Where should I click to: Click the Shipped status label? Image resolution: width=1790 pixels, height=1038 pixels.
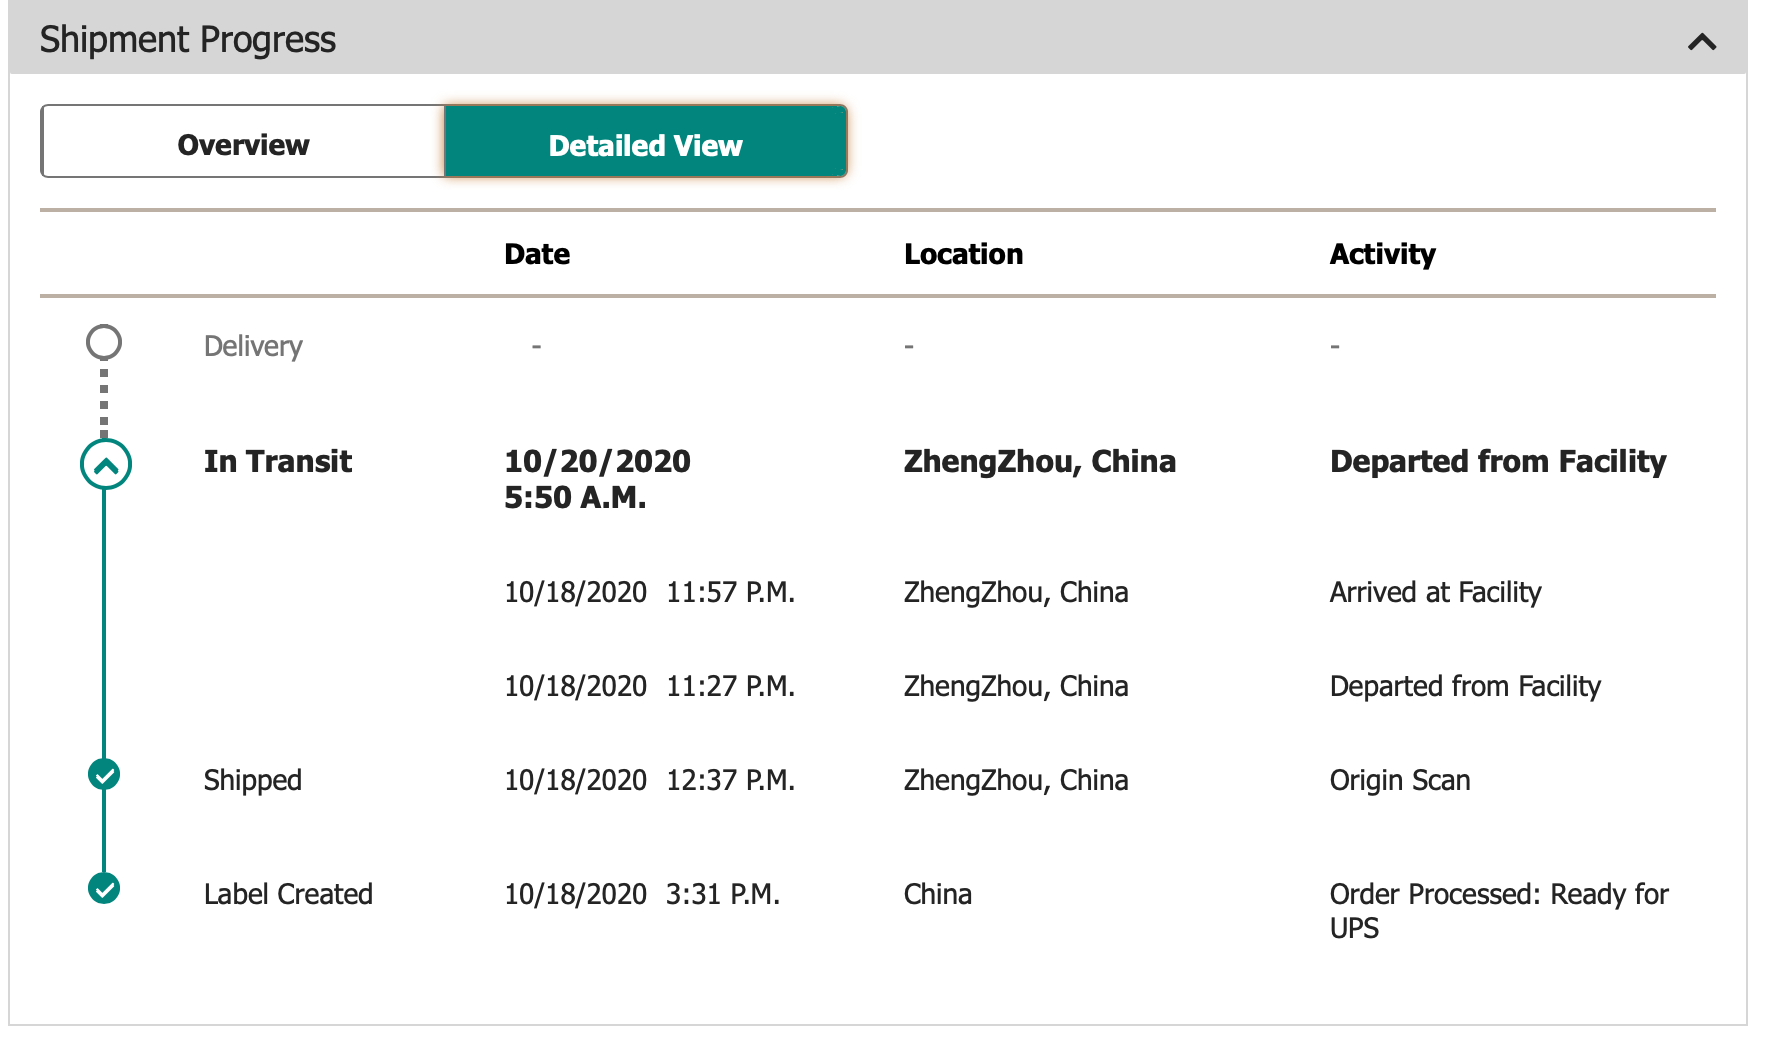(x=252, y=780)
